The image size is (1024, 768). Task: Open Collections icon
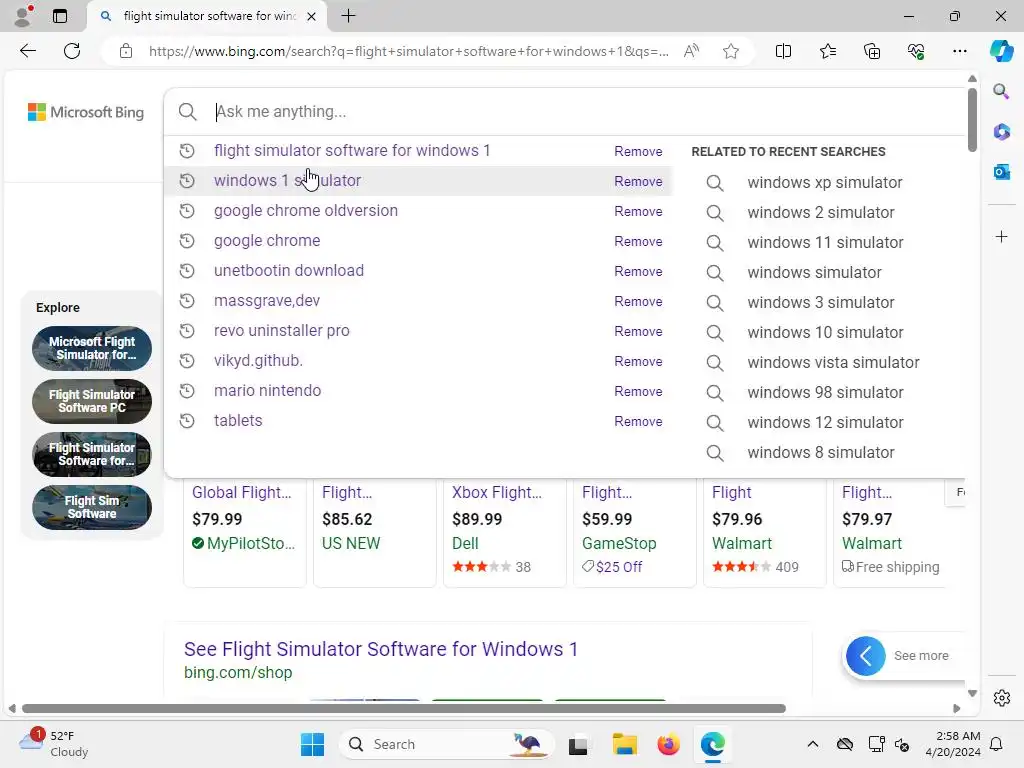point(872,51)
